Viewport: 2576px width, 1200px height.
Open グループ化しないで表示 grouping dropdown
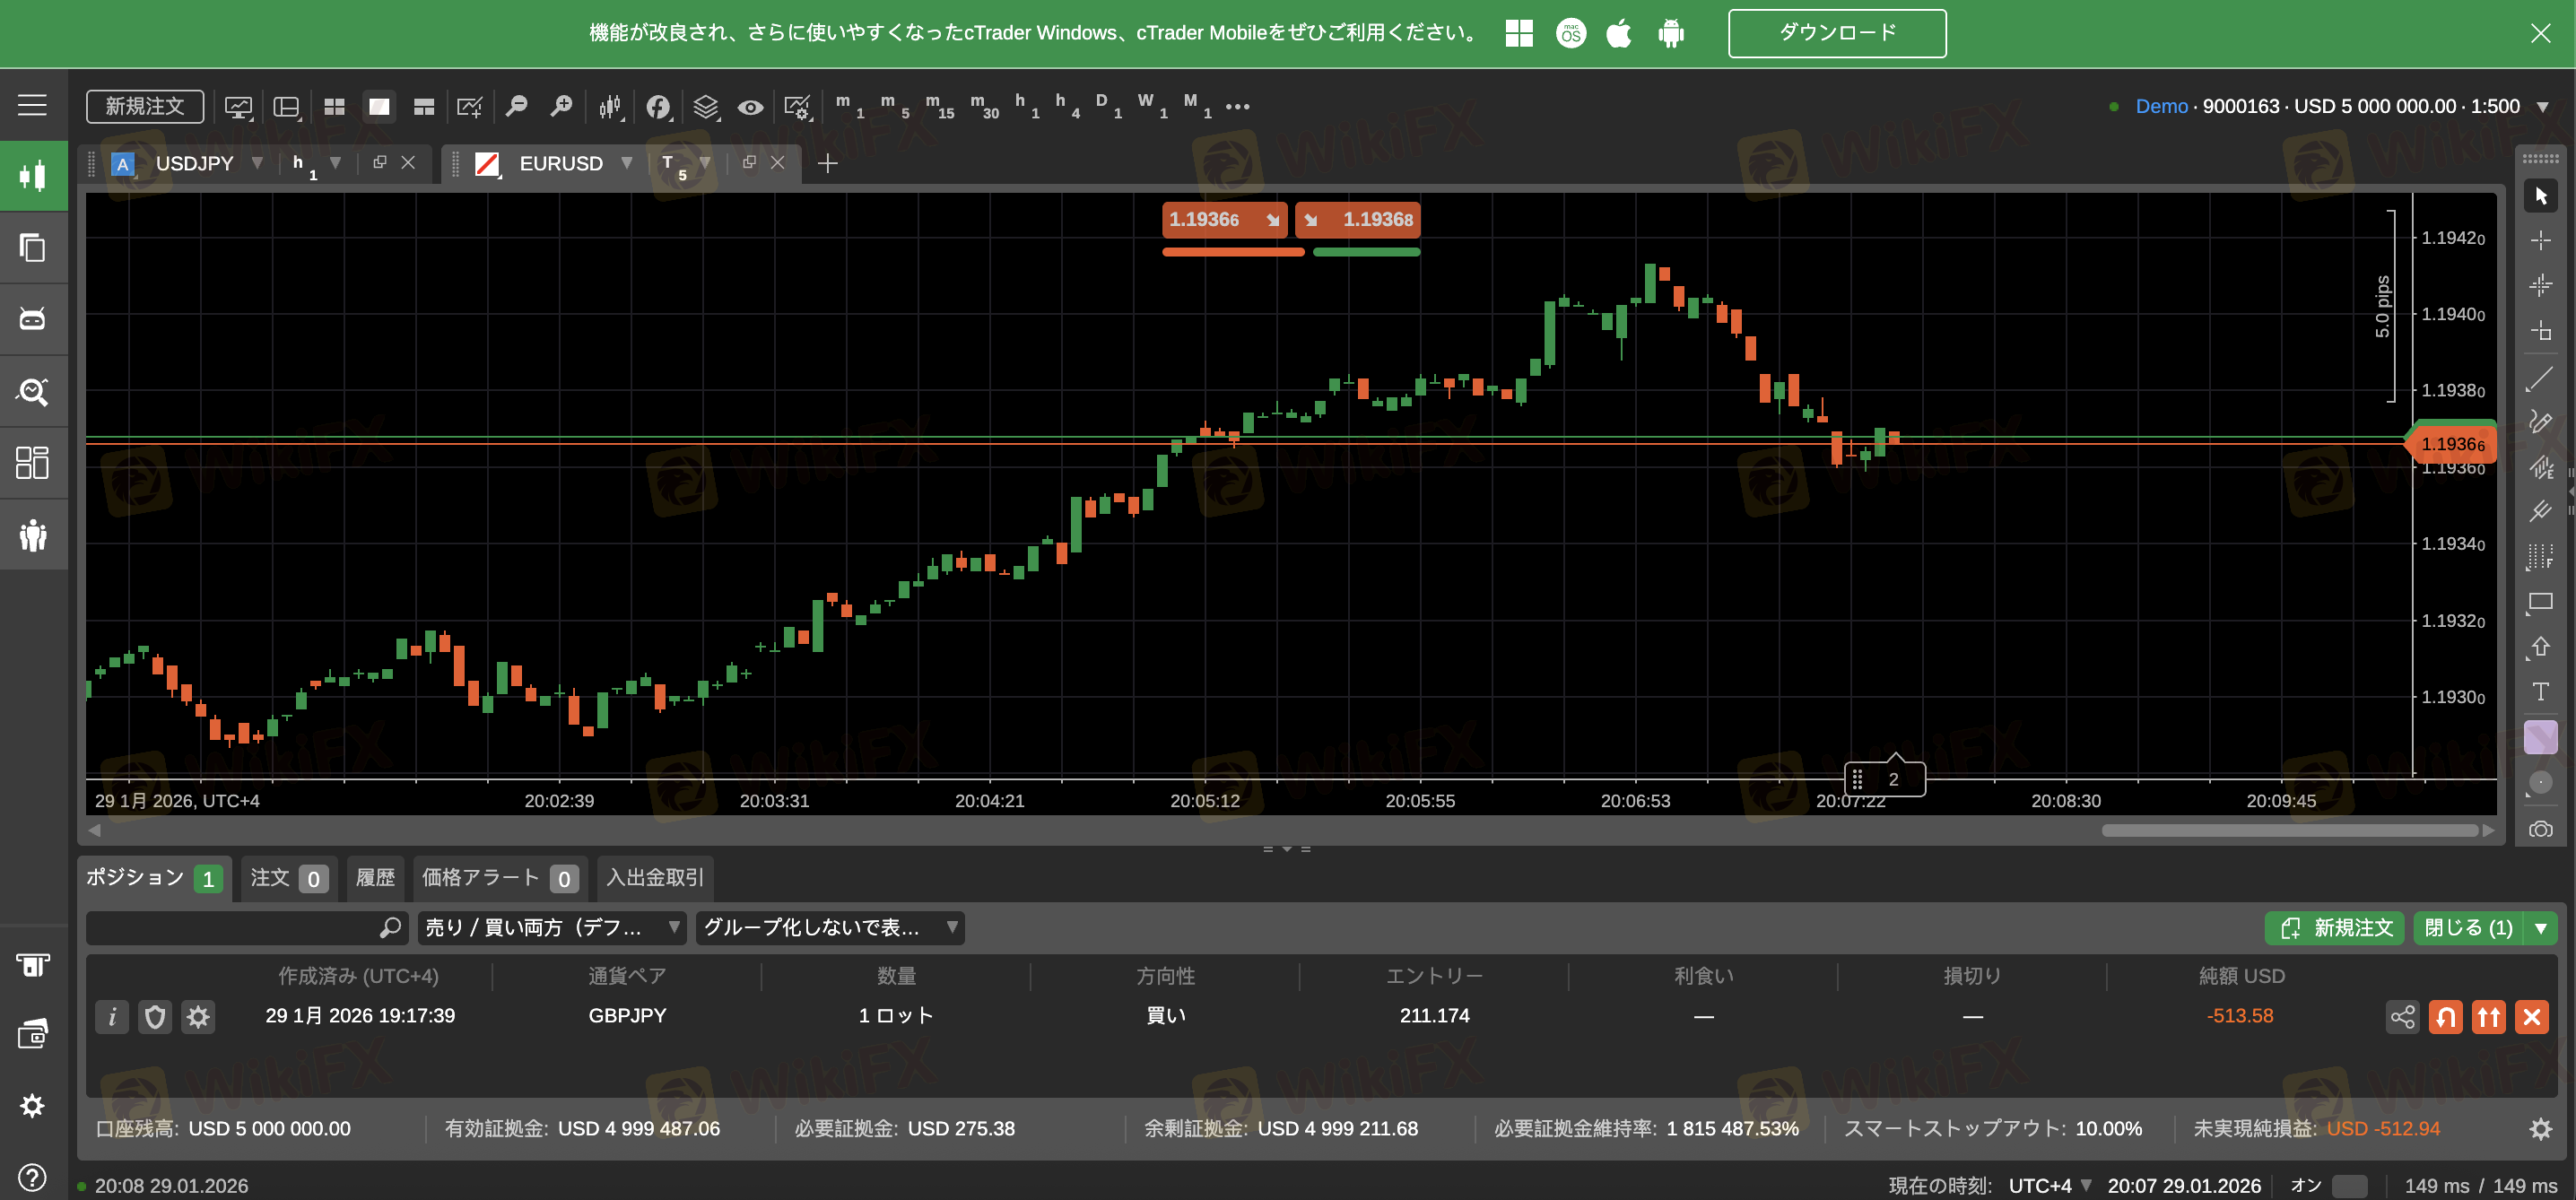[x=830, y=927]
